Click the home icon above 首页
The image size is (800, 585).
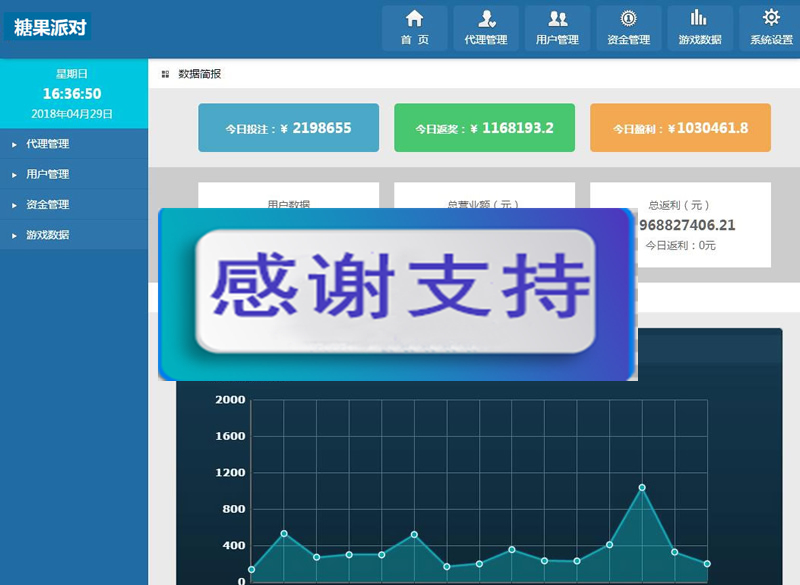point(414,18)
